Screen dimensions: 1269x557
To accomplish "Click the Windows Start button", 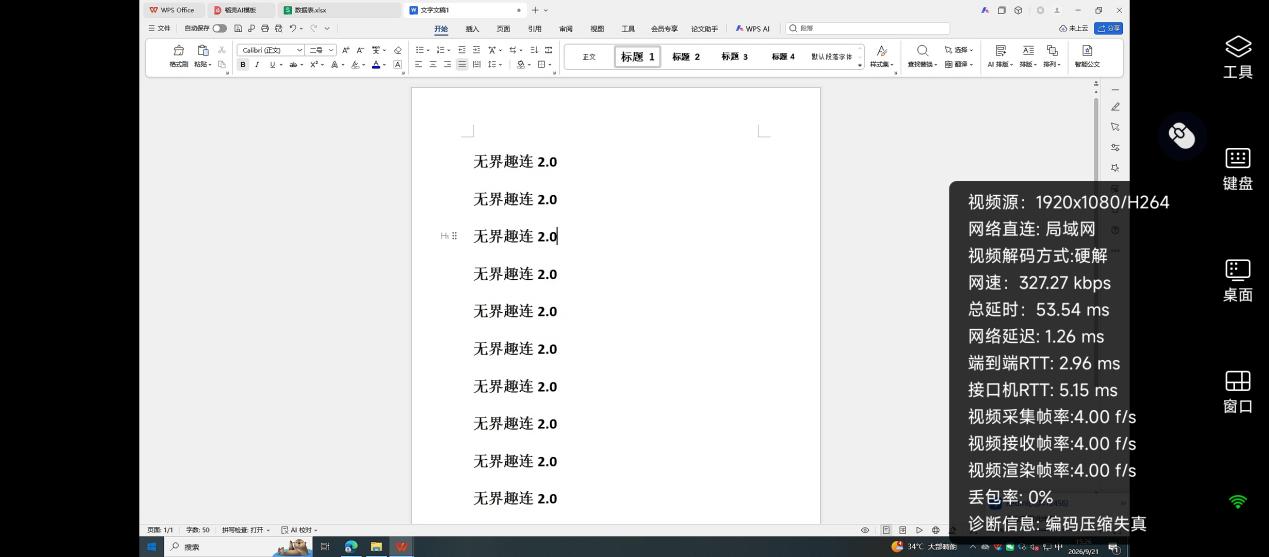I will coord(152,547).
